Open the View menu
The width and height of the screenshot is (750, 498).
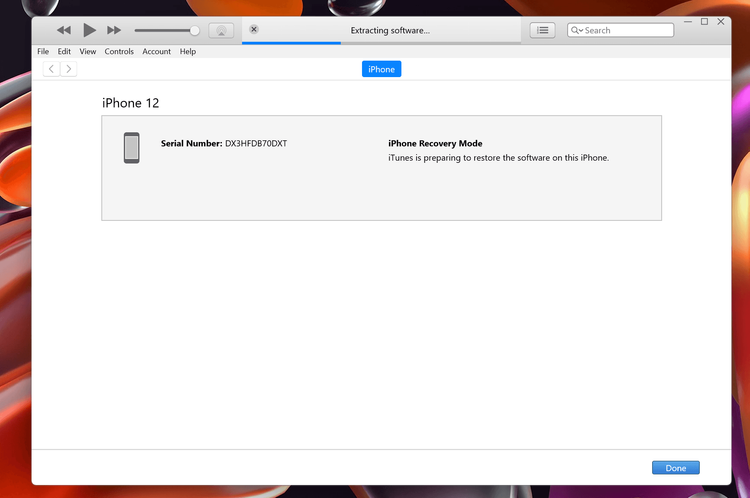88,51
